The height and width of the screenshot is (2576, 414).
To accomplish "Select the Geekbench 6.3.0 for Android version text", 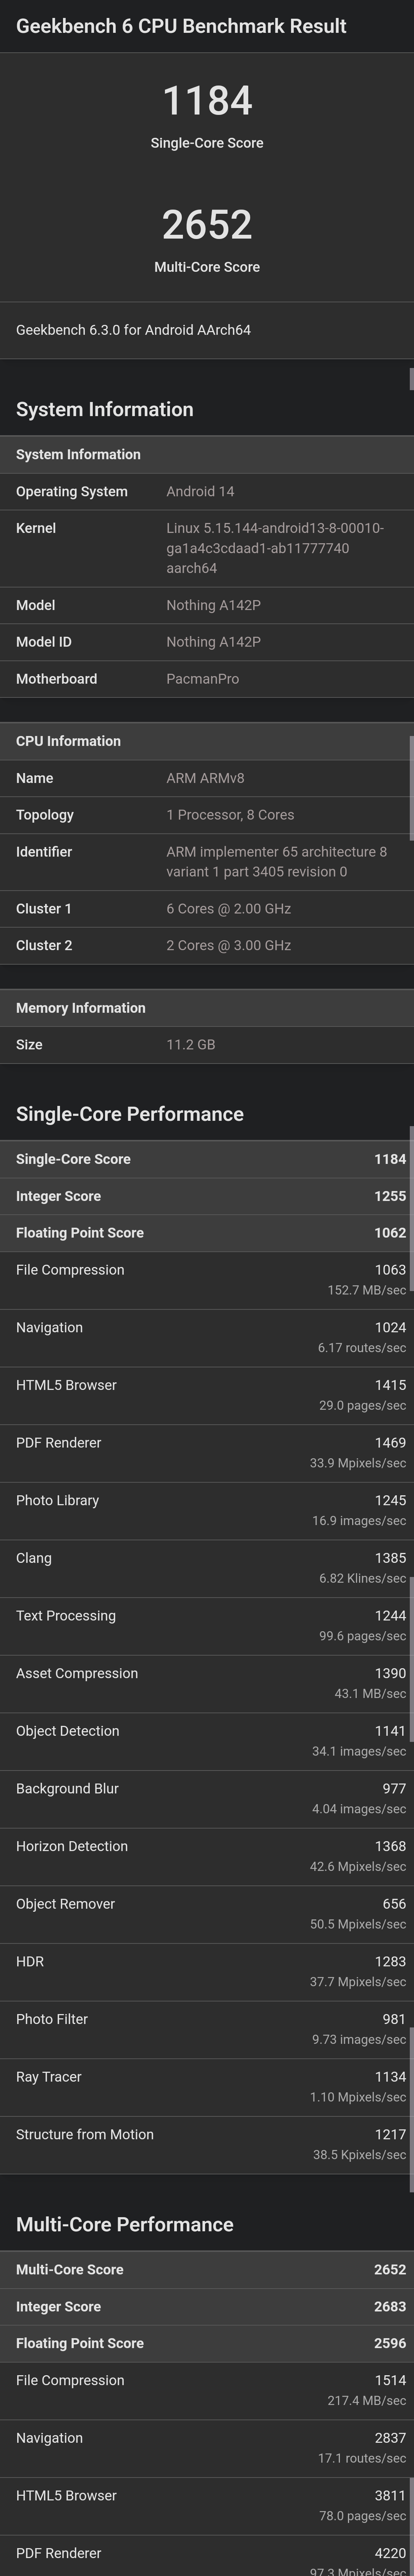I will 133,330.
